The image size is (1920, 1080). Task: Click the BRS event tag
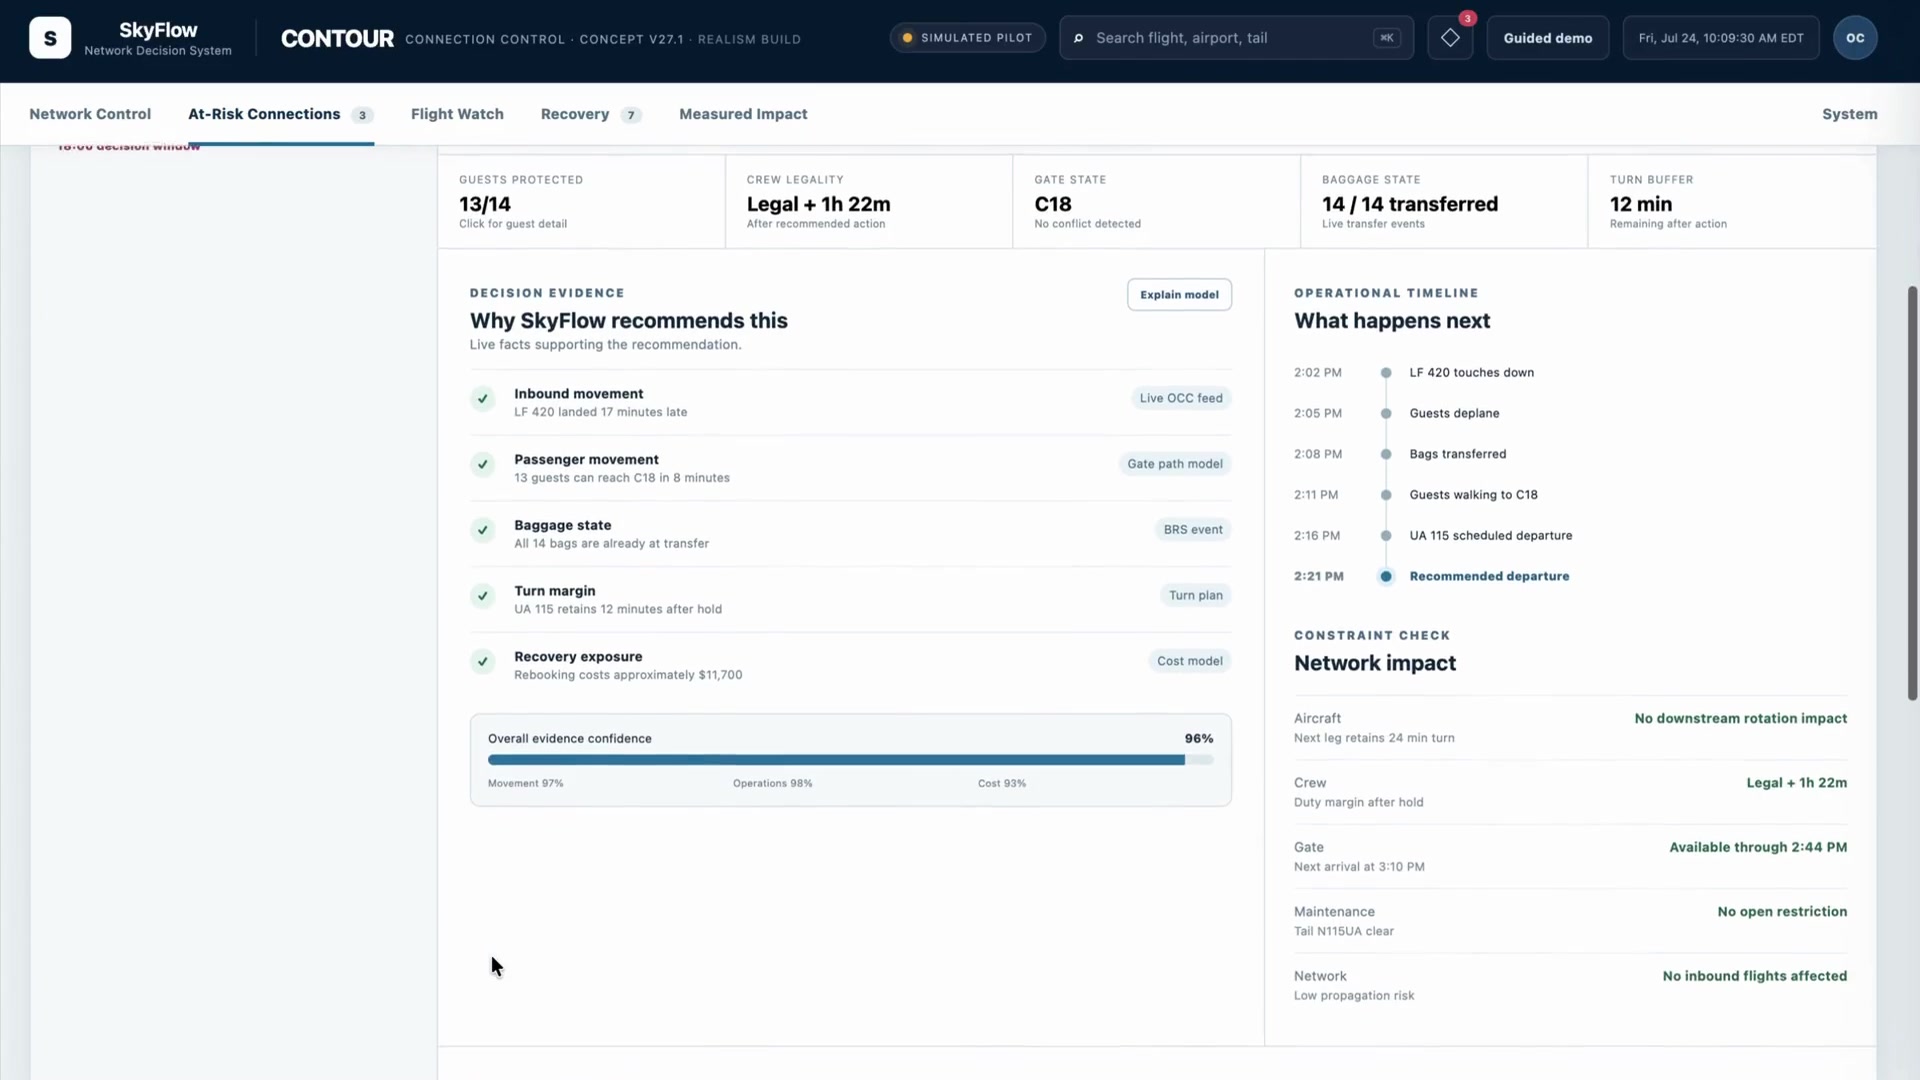click(1192, 530)
